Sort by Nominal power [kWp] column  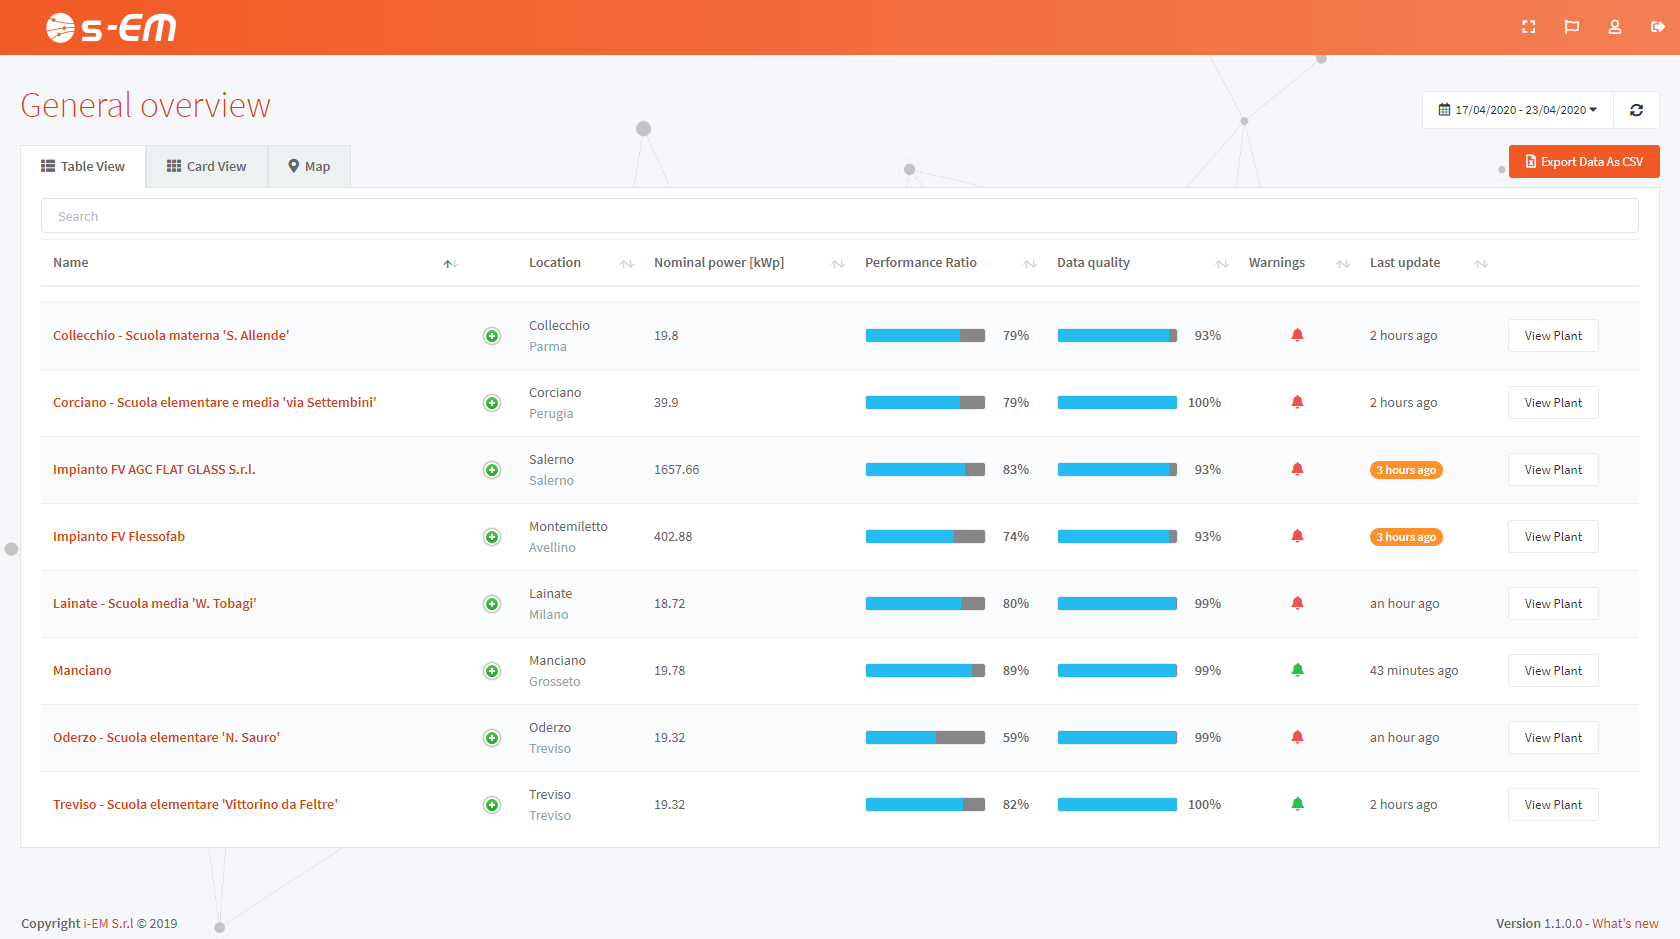(838, 264)
